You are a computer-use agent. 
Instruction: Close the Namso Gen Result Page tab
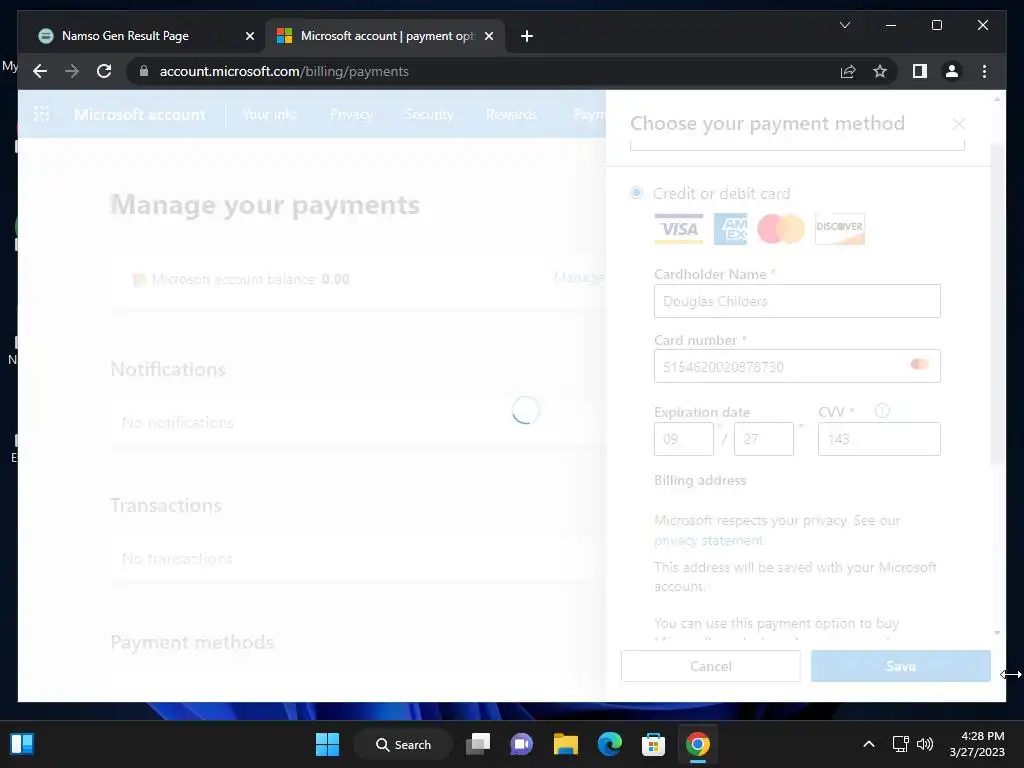click(249, 36)
